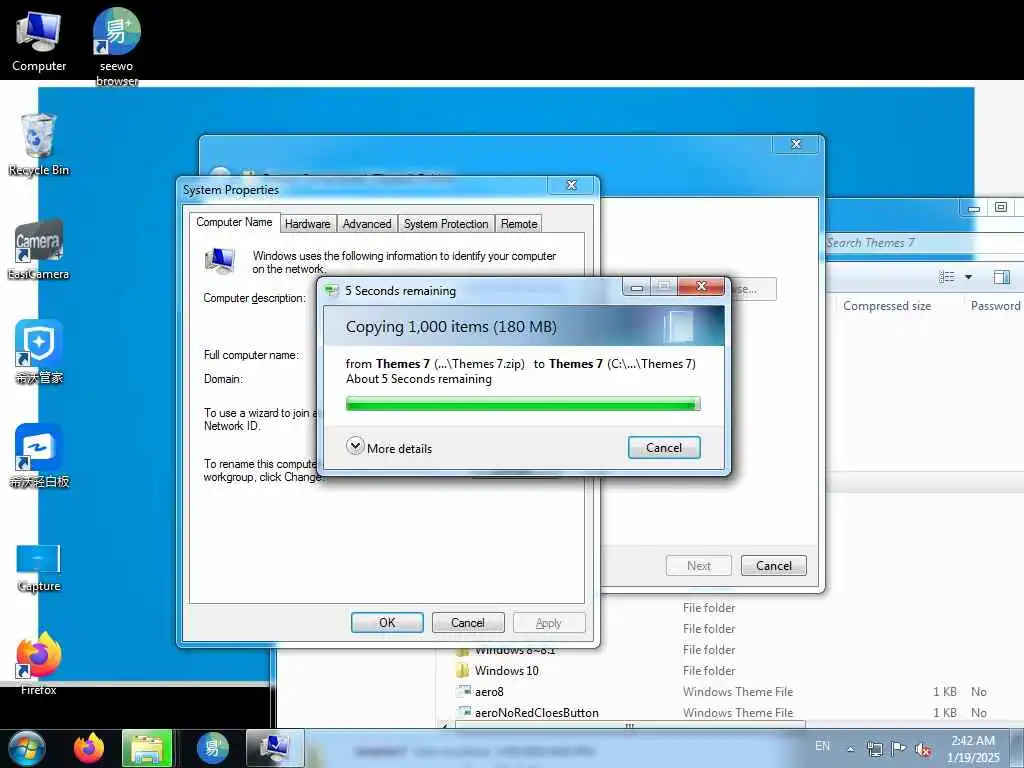Select the Windows 10 folder
The width and height of the screenshot is (1024, 768).
(506, 671)
